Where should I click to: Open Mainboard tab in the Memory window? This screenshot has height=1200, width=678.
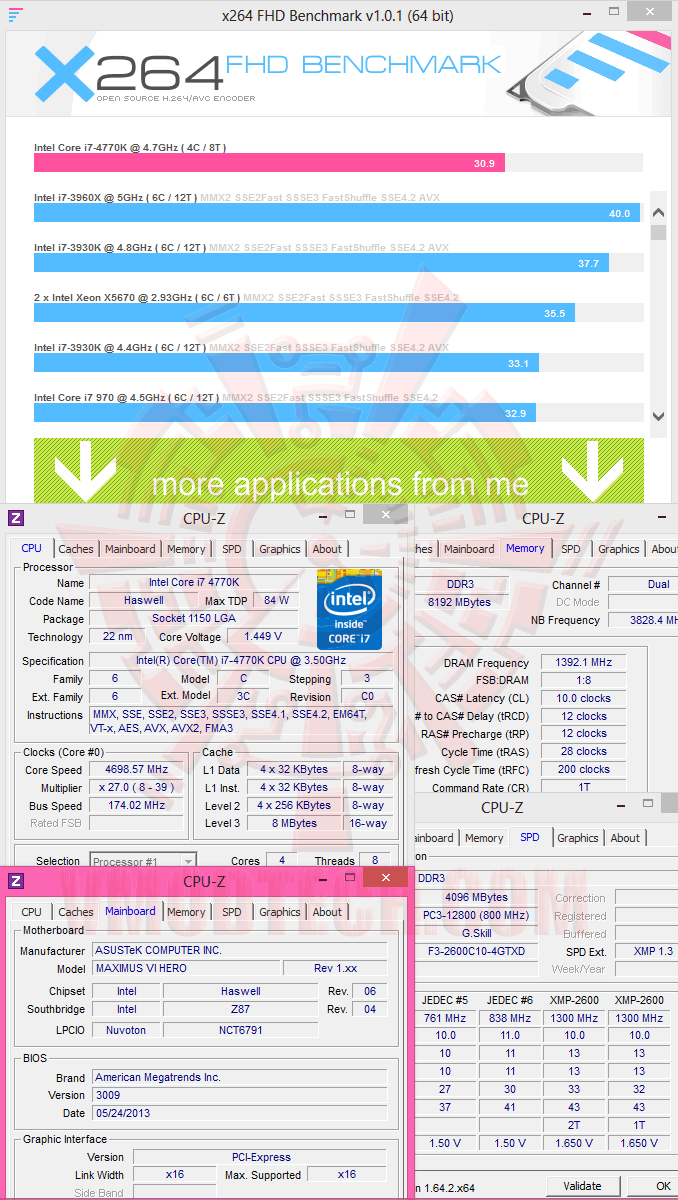pyautogui.click(x=469, y=549)
